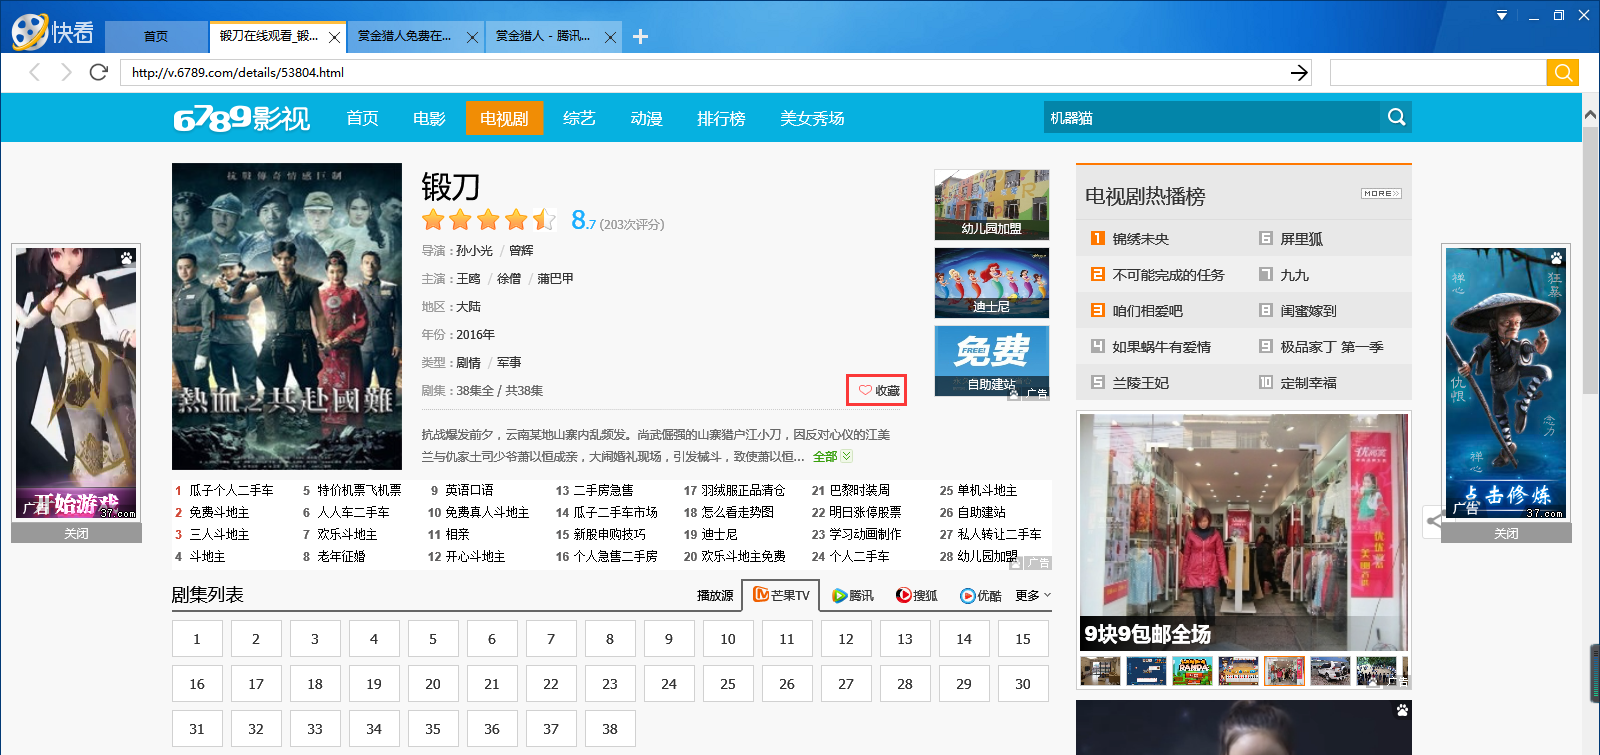This screenshot has width=1600, height=755.
Task: Open the 动漫 navigation item
Action: point(646,118)
